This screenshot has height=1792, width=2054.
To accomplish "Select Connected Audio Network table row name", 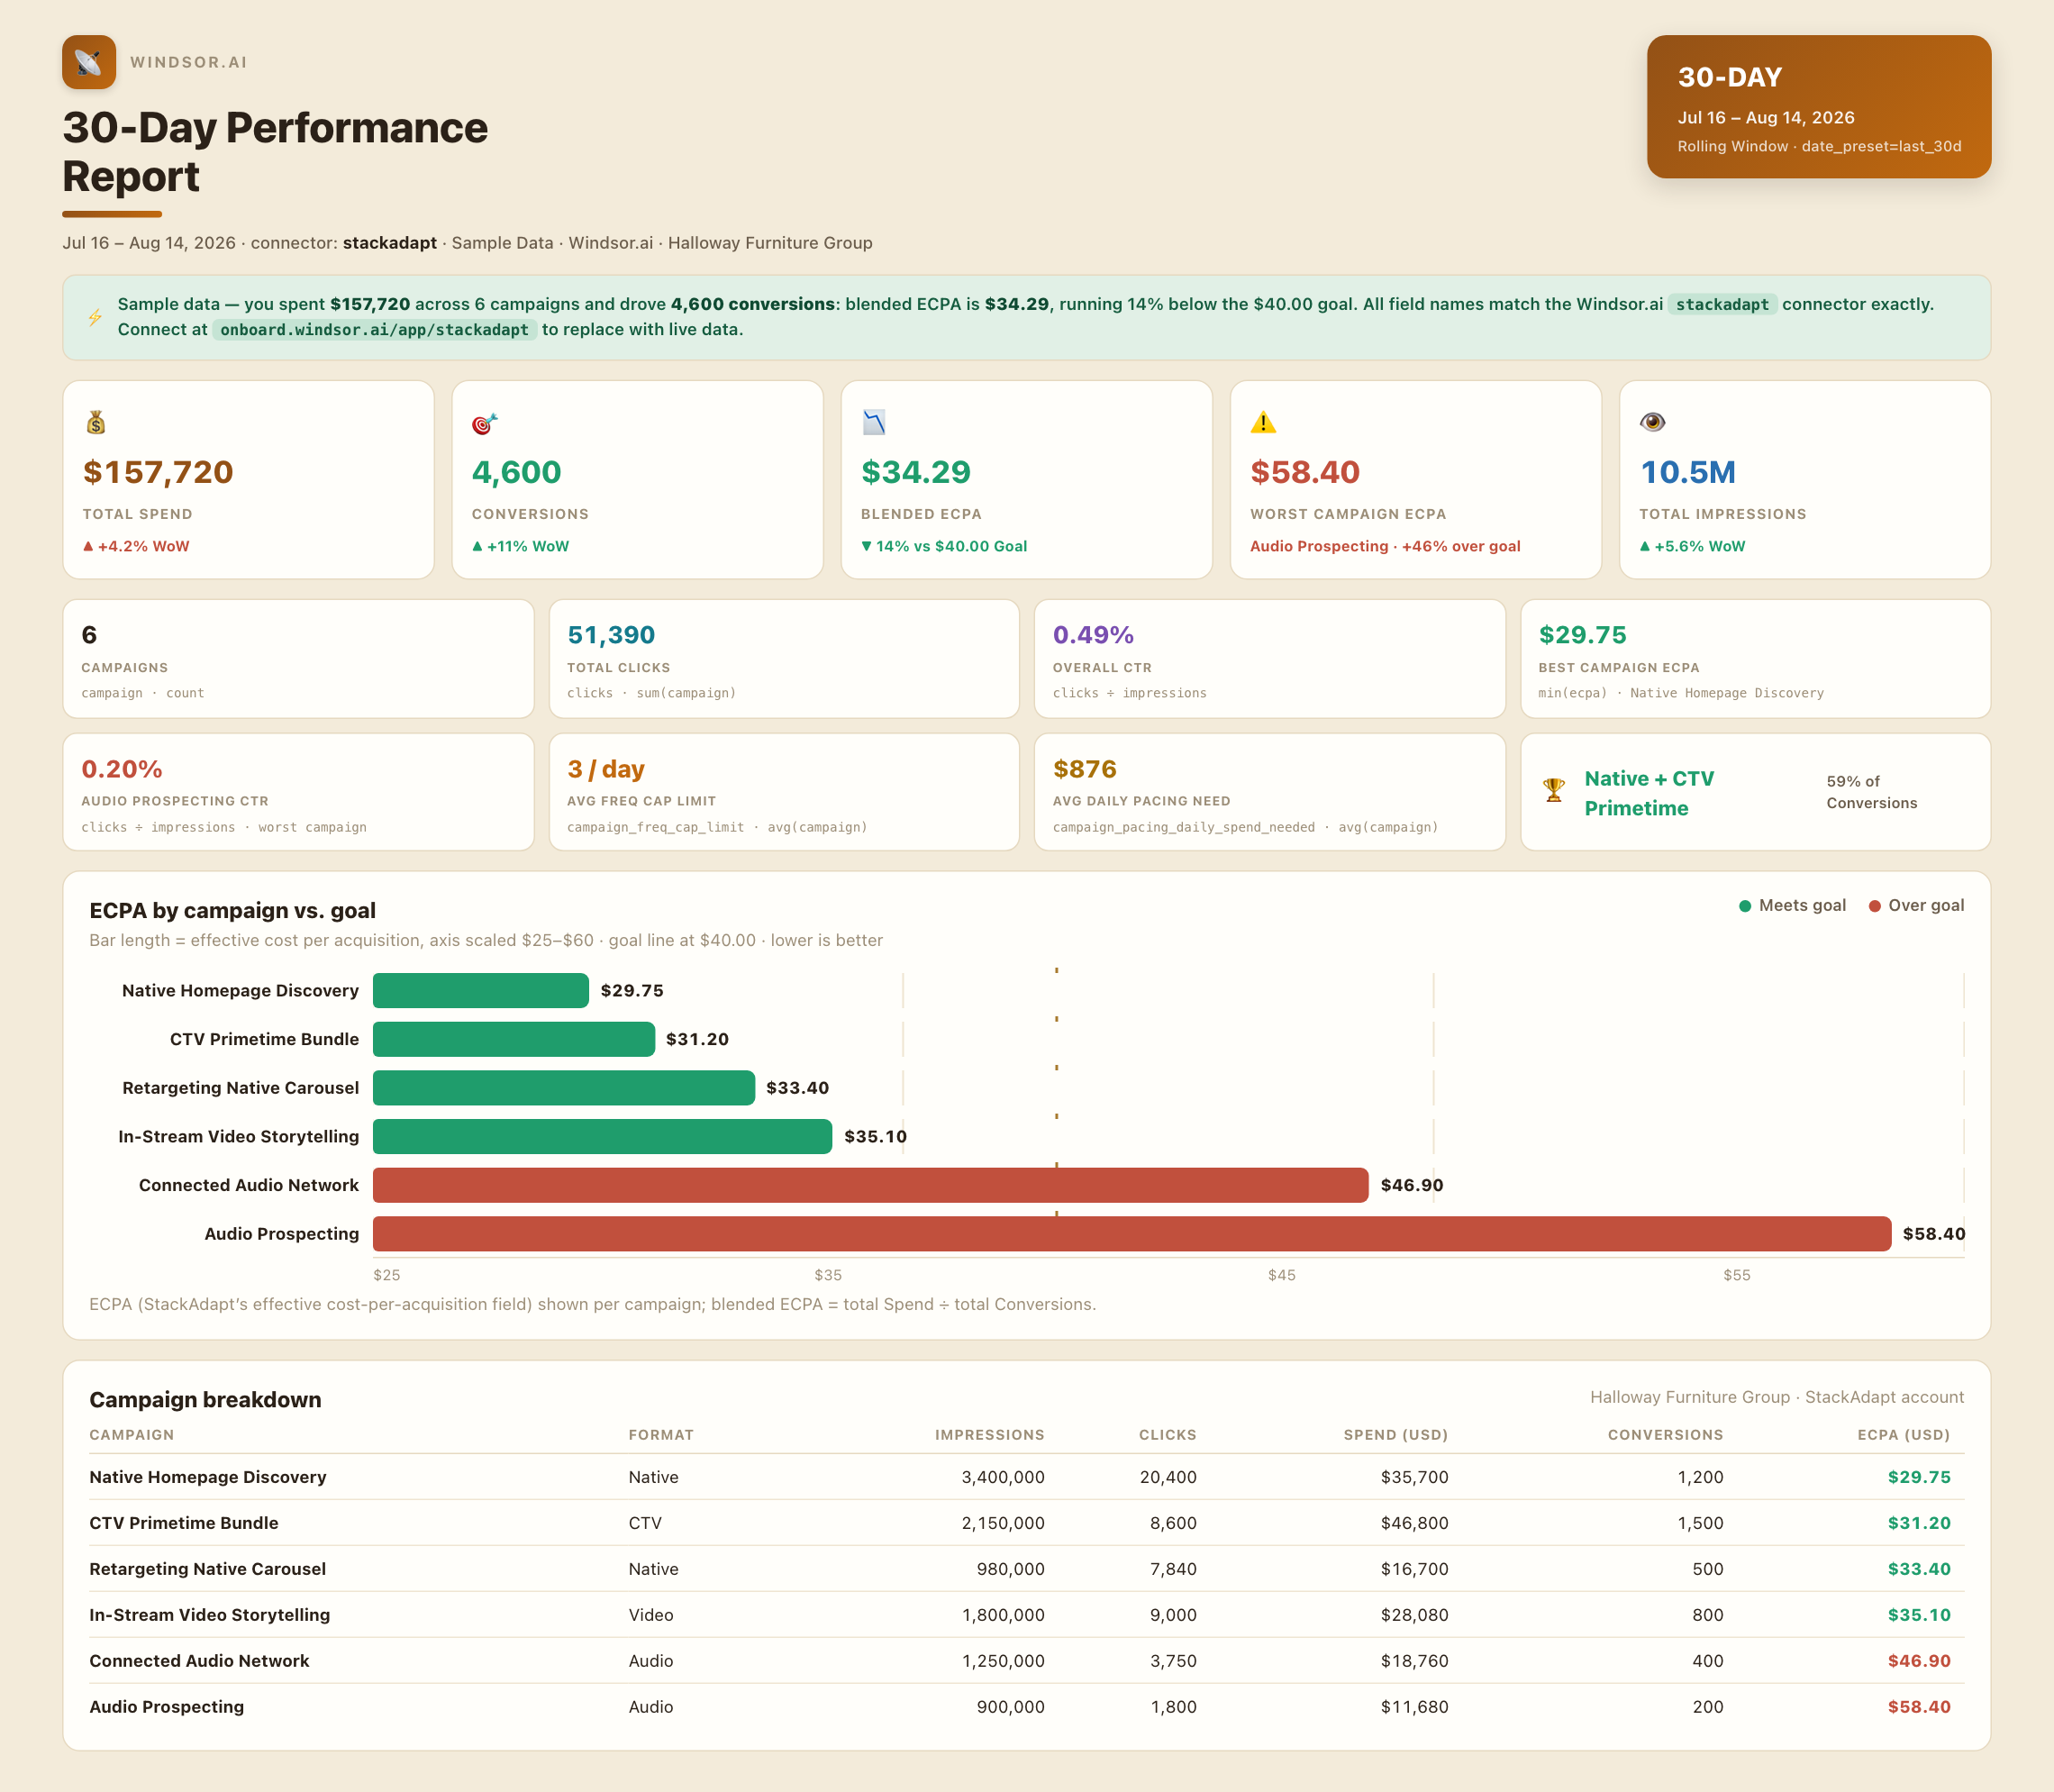I will tap(199, 1661).
